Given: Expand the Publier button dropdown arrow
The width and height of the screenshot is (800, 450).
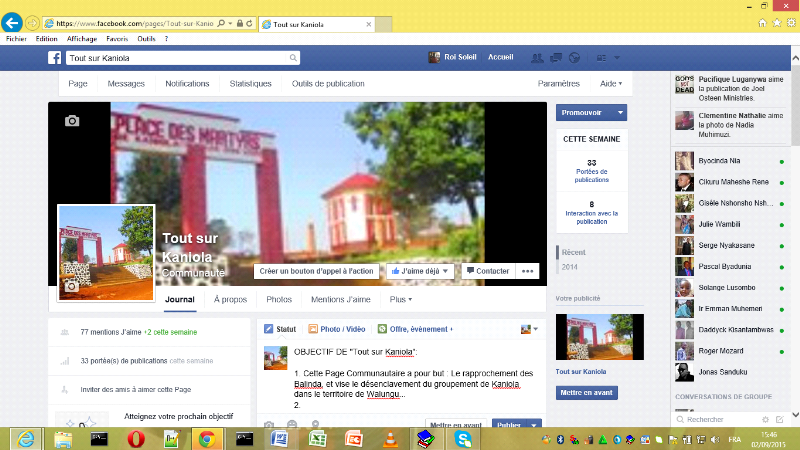Looking at the screenshot, I should [534, 424].
